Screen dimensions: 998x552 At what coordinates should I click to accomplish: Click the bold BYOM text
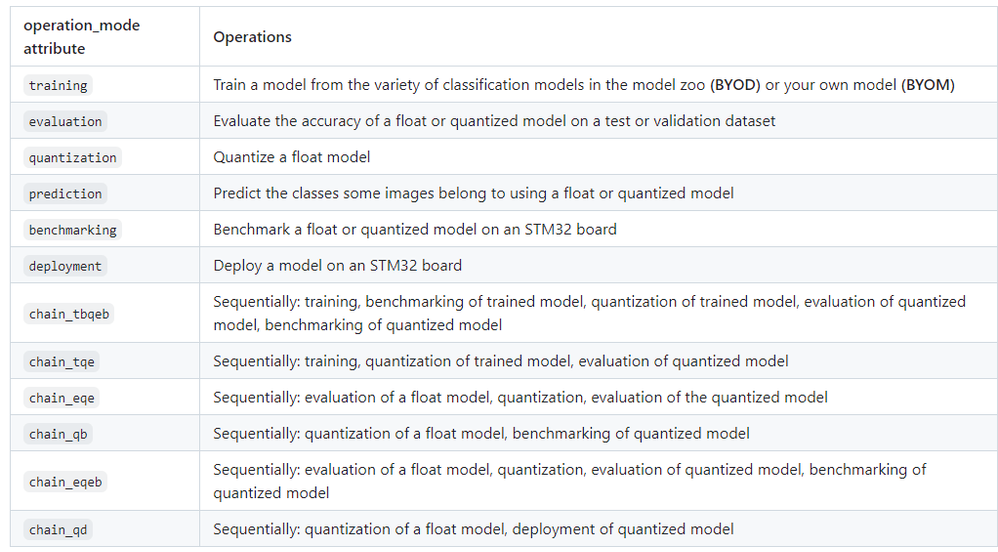tap(928, 85)
